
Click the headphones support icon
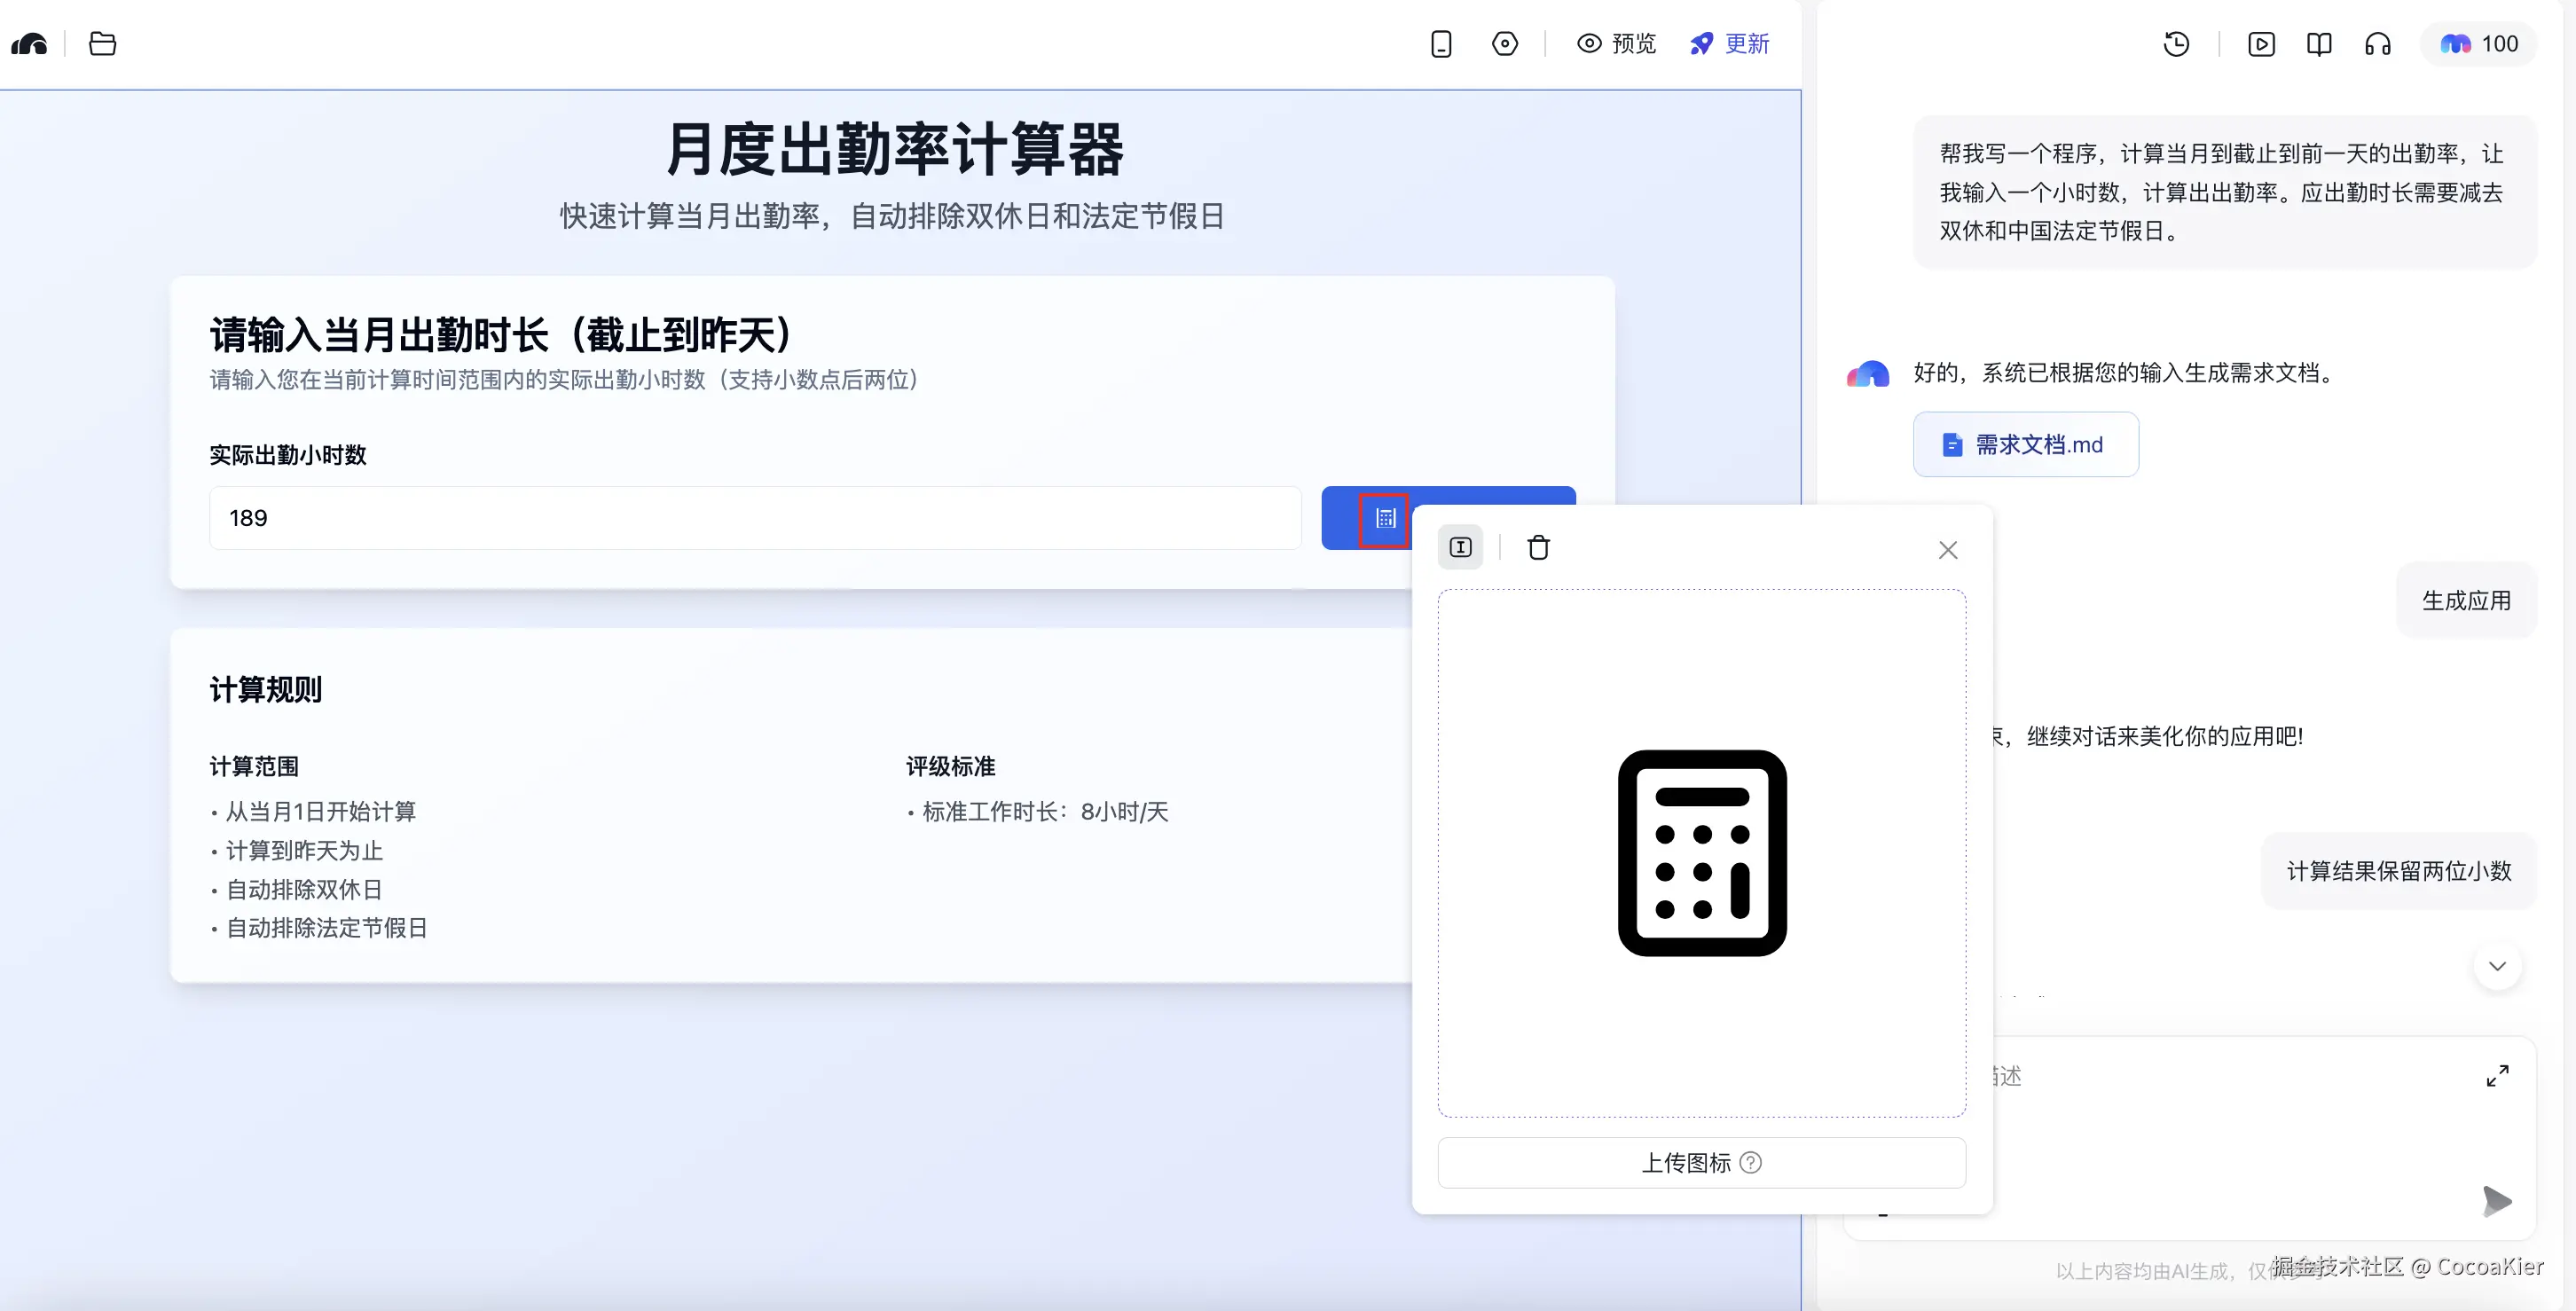[2378, 43]
